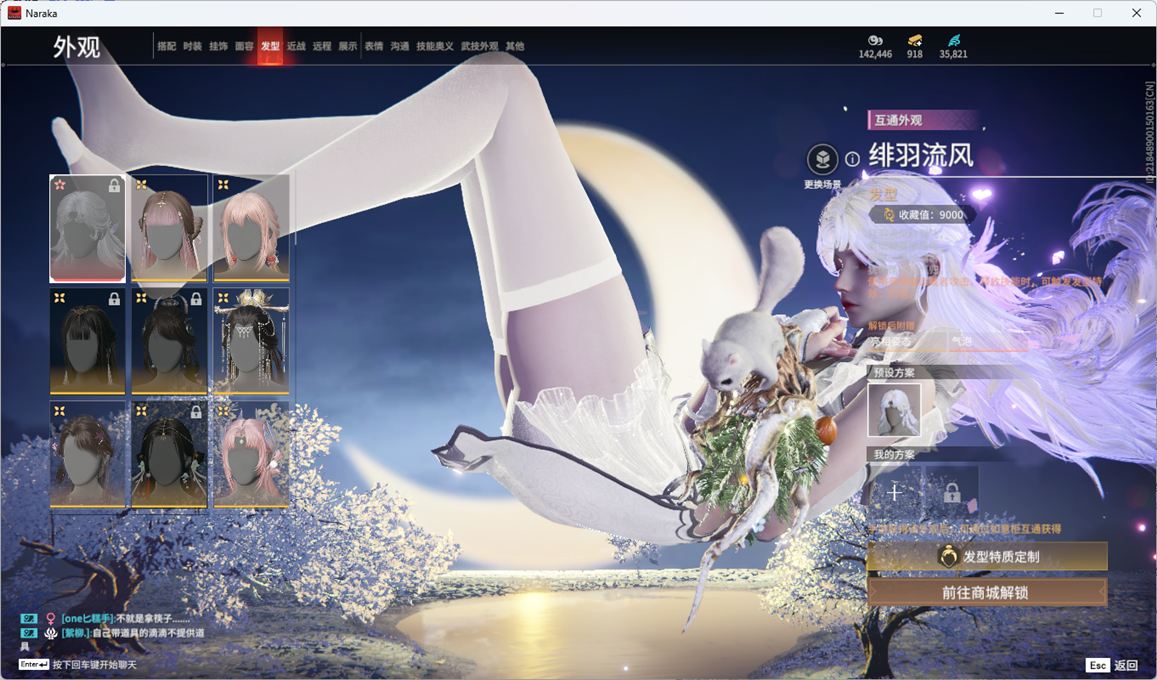Click the locked scheme slot under 我的方案
Viewport: 1157px width, 680px height.
(x=952, y=492)
